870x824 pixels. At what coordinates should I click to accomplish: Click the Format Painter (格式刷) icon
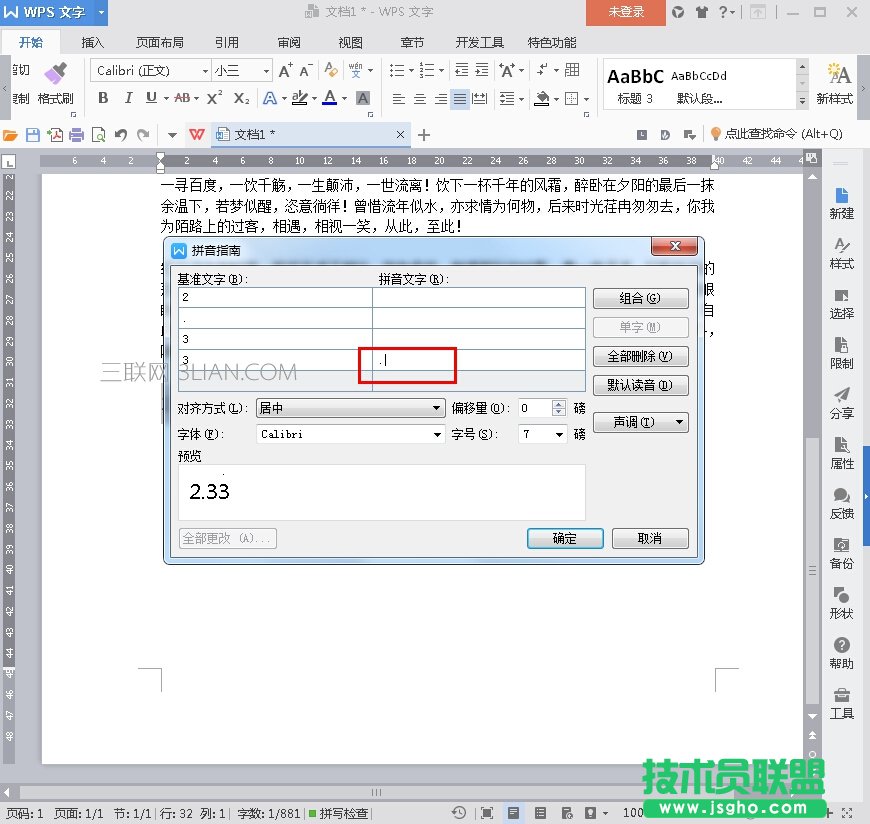coord(55,75)
